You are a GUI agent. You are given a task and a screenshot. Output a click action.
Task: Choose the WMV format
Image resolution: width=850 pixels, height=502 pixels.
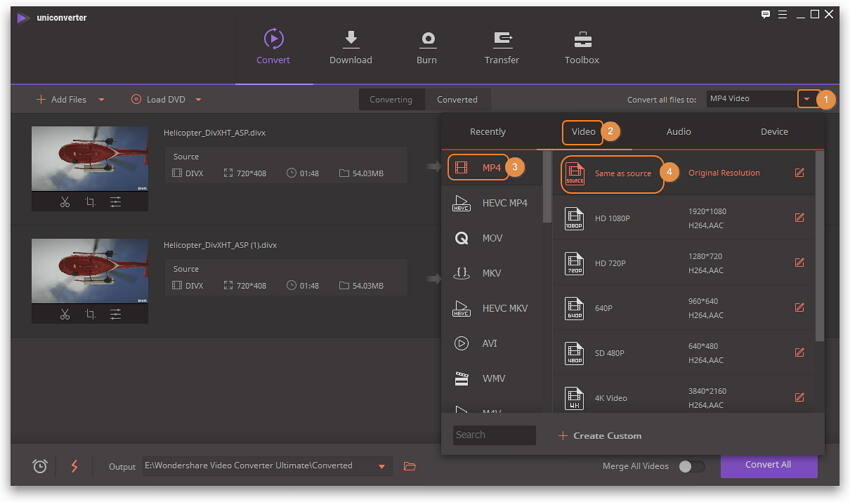493,378
